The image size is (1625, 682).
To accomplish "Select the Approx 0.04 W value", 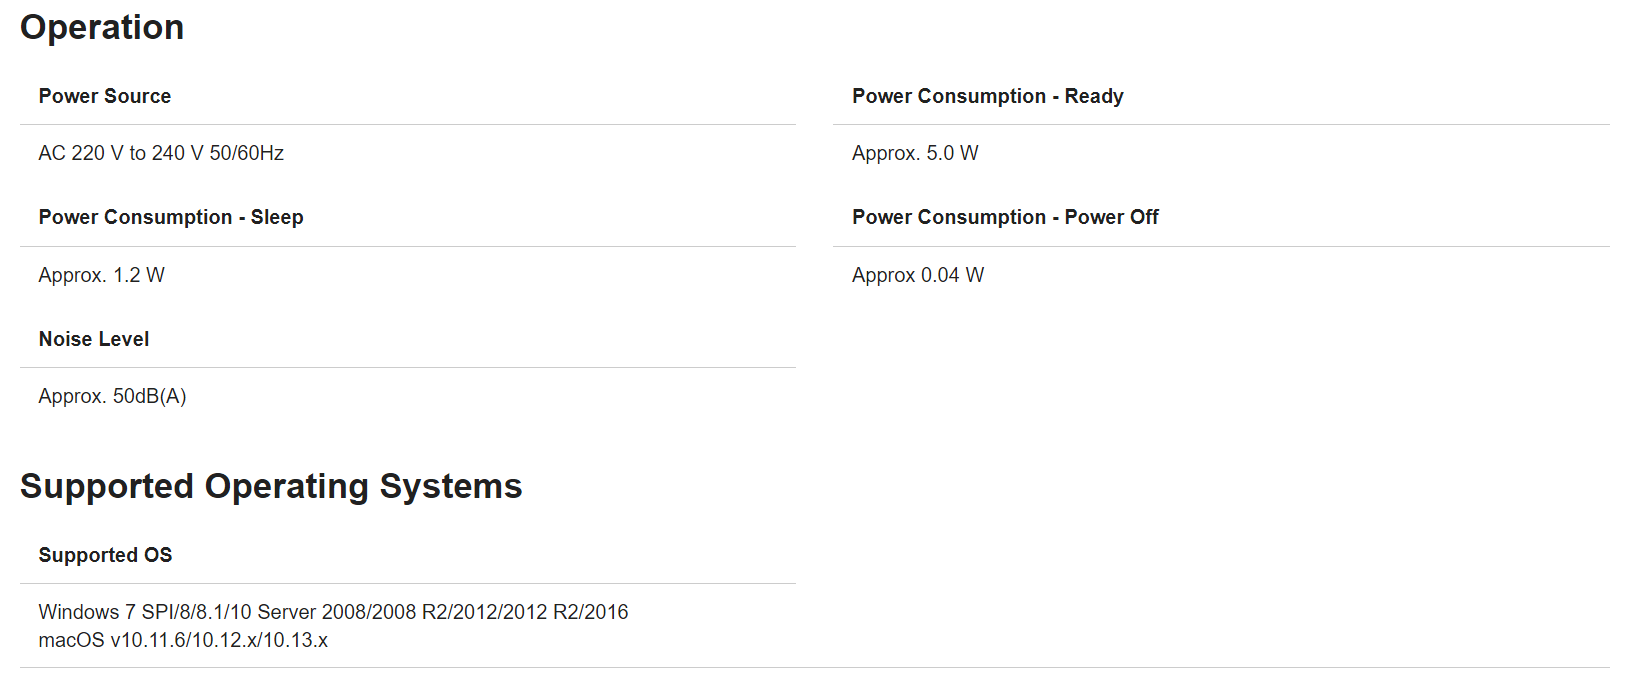I will point(918,275).
